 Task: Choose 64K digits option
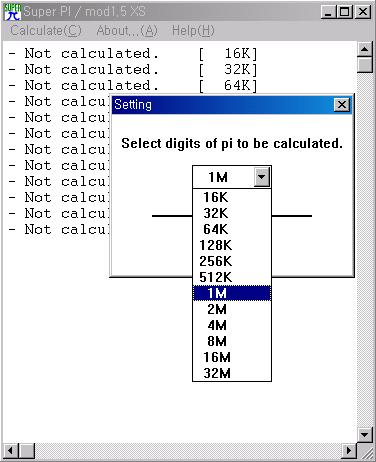tap(232, 229)
